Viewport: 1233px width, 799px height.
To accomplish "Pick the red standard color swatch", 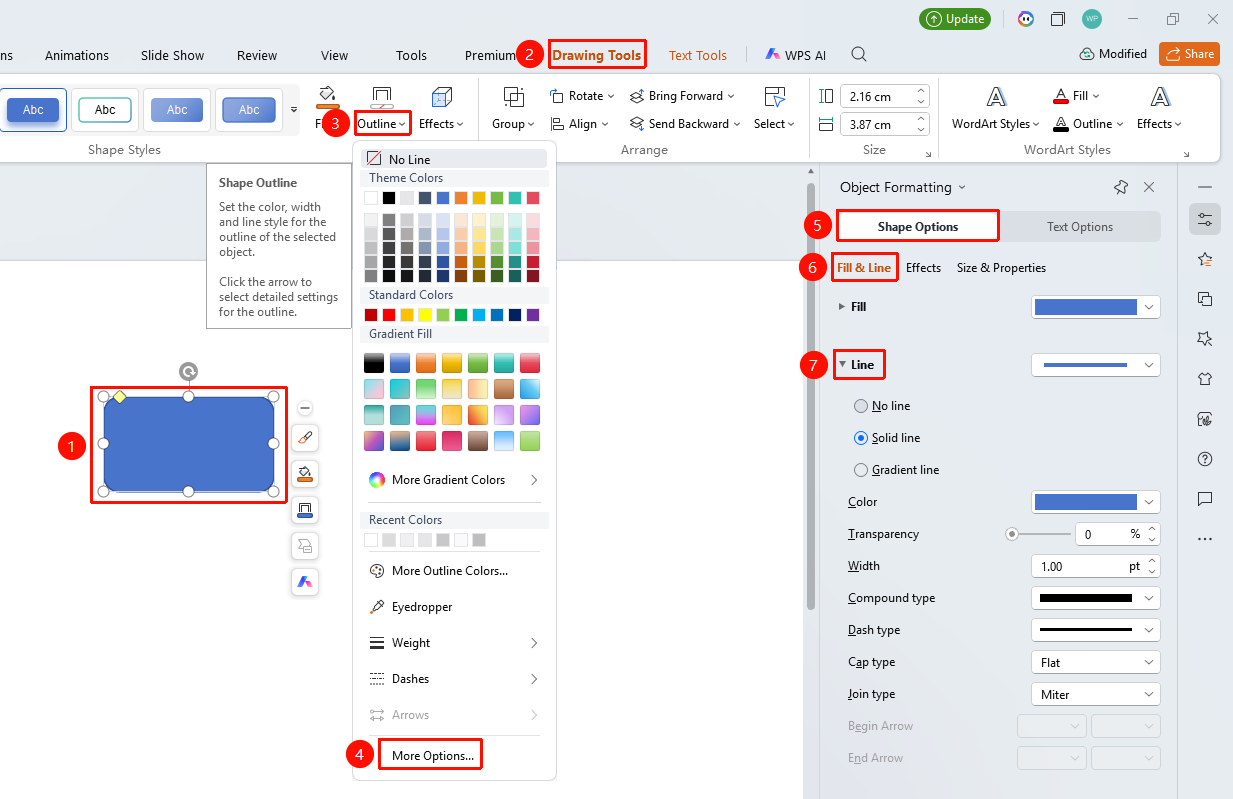I will pos(389,315).
